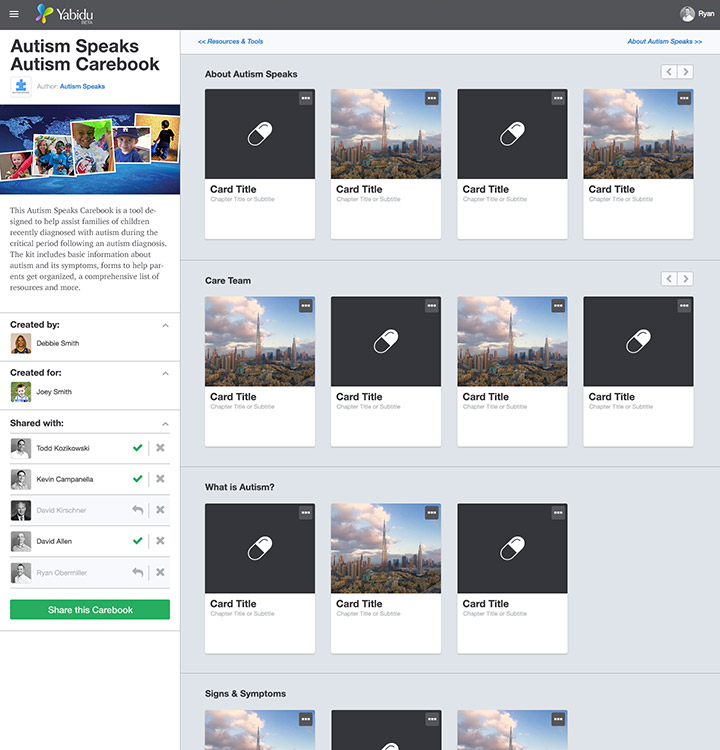Select the Care Team section heading
This screenshot has height=750, width=720.
tap(228, 281)
